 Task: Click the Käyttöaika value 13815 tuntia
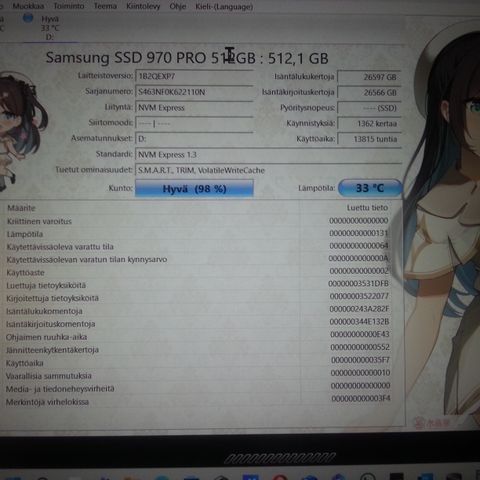[369, 139]
